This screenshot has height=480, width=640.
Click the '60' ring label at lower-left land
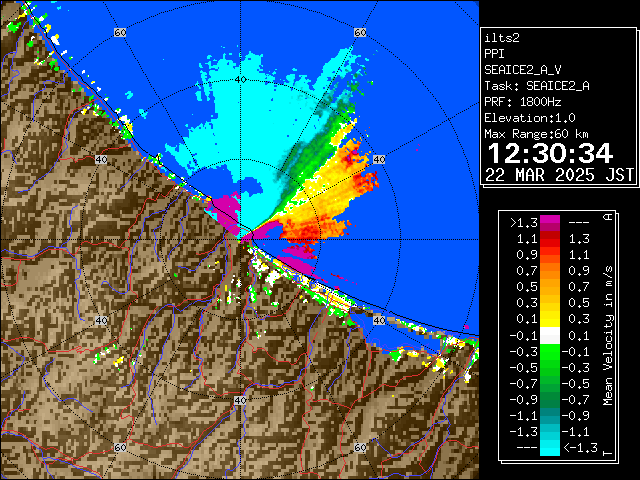click(x=120, y=447)
